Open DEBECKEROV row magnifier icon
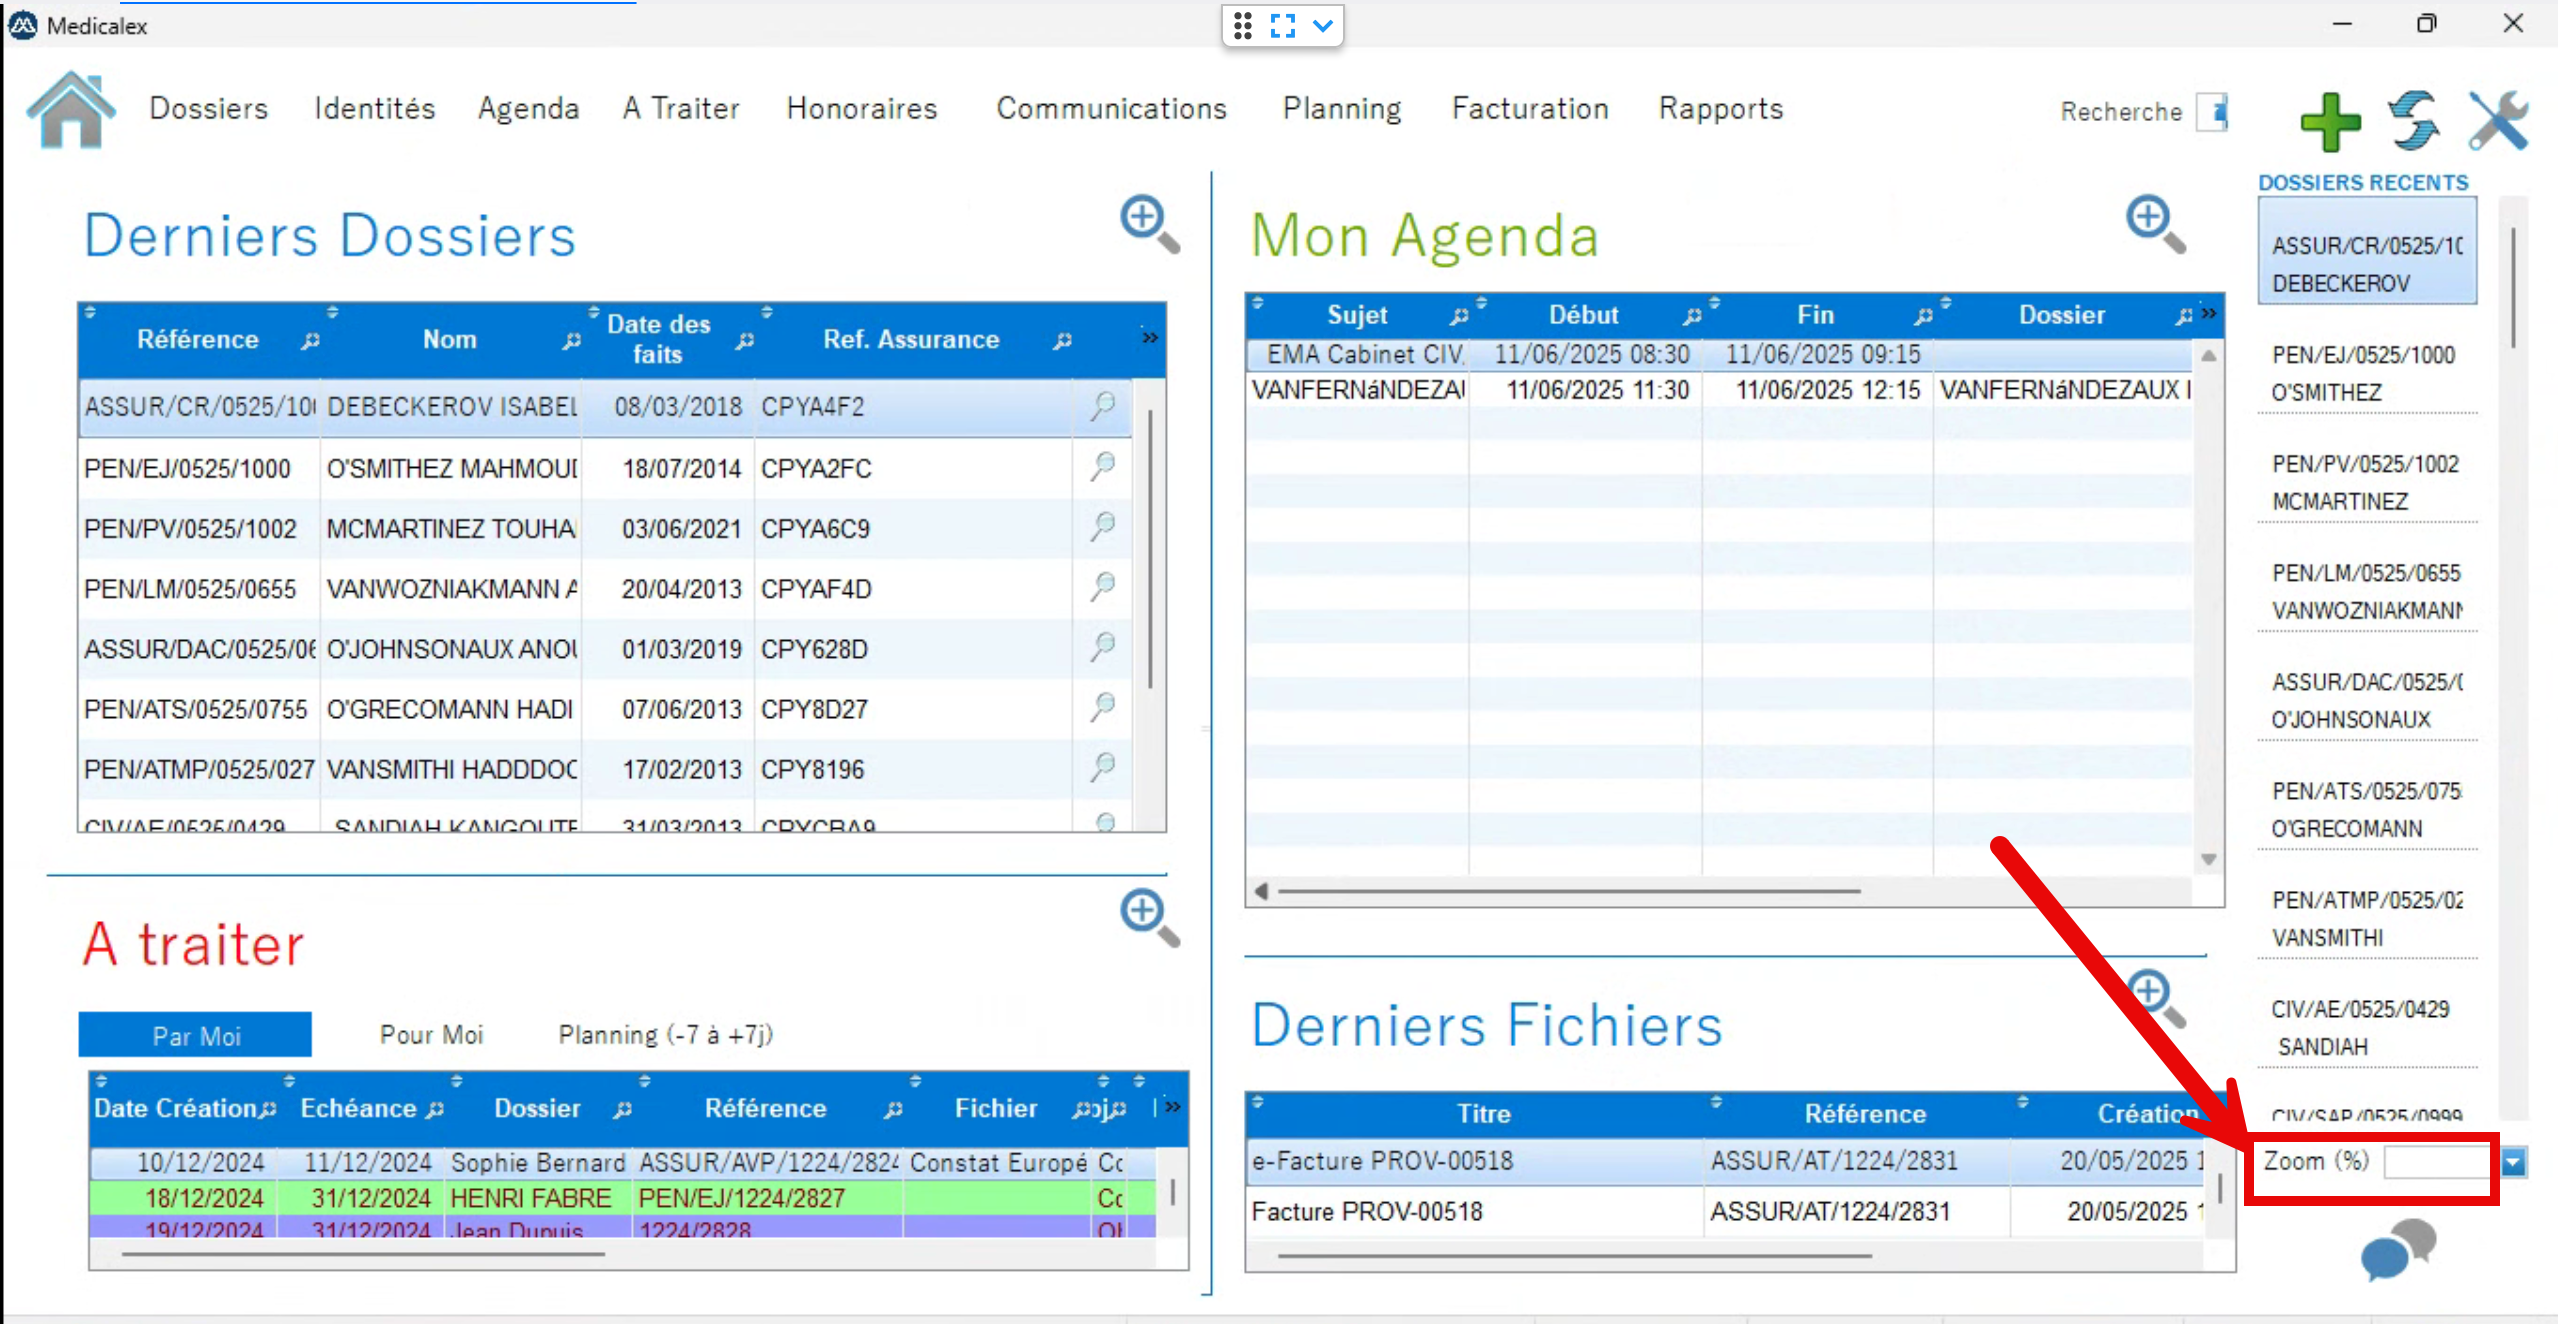 coord(1102,406)
